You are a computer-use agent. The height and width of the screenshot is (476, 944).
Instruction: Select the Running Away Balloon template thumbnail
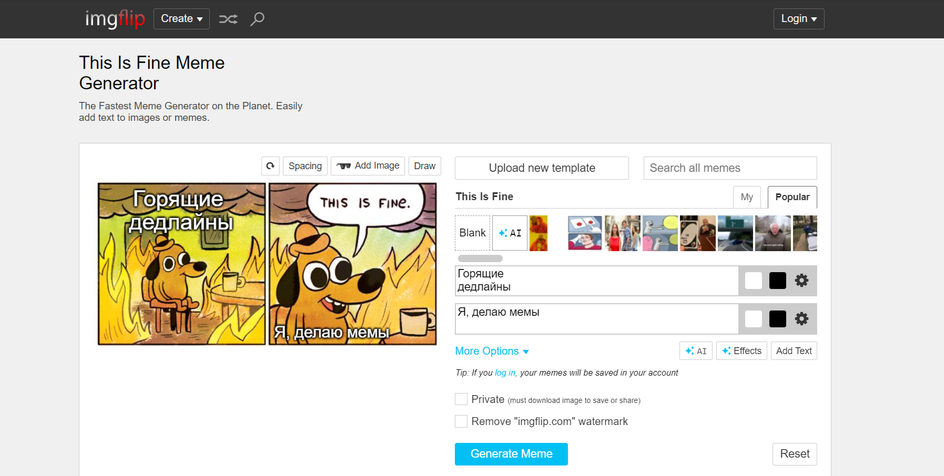[660, 233]
